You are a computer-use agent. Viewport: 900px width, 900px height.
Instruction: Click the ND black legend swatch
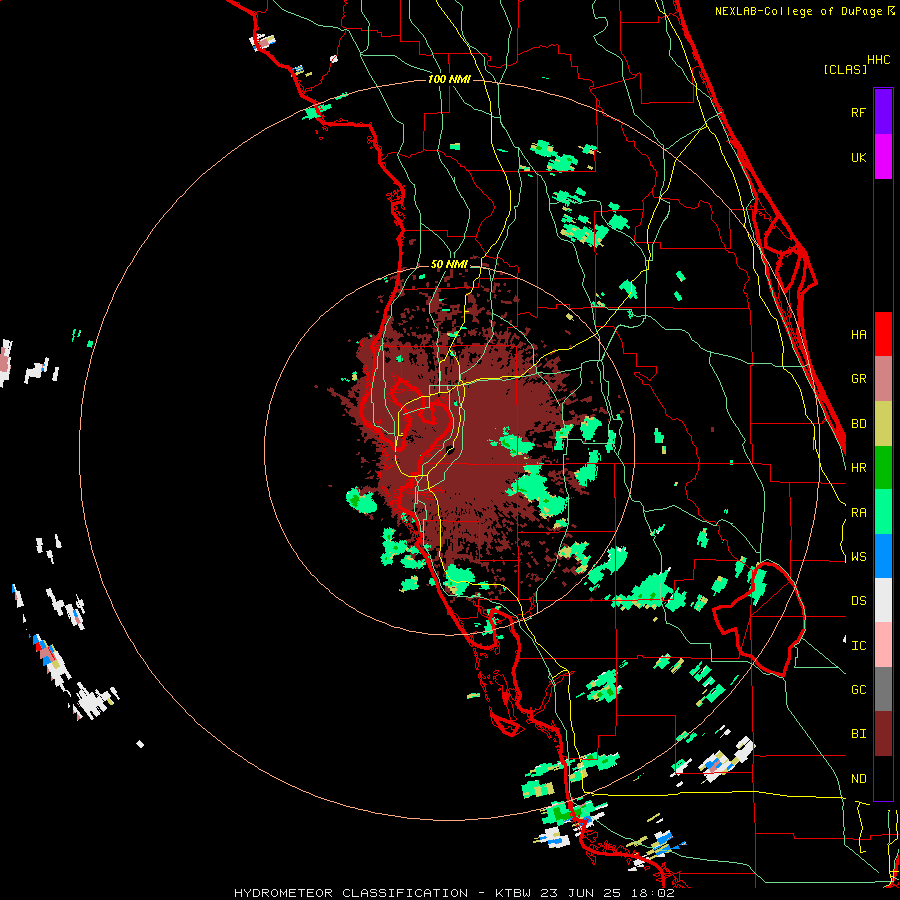click(x=883, y=778)
